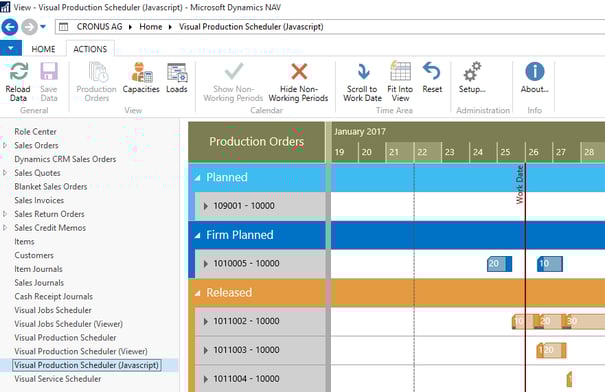Expand order 109001 - 10000

pos(206,206)
